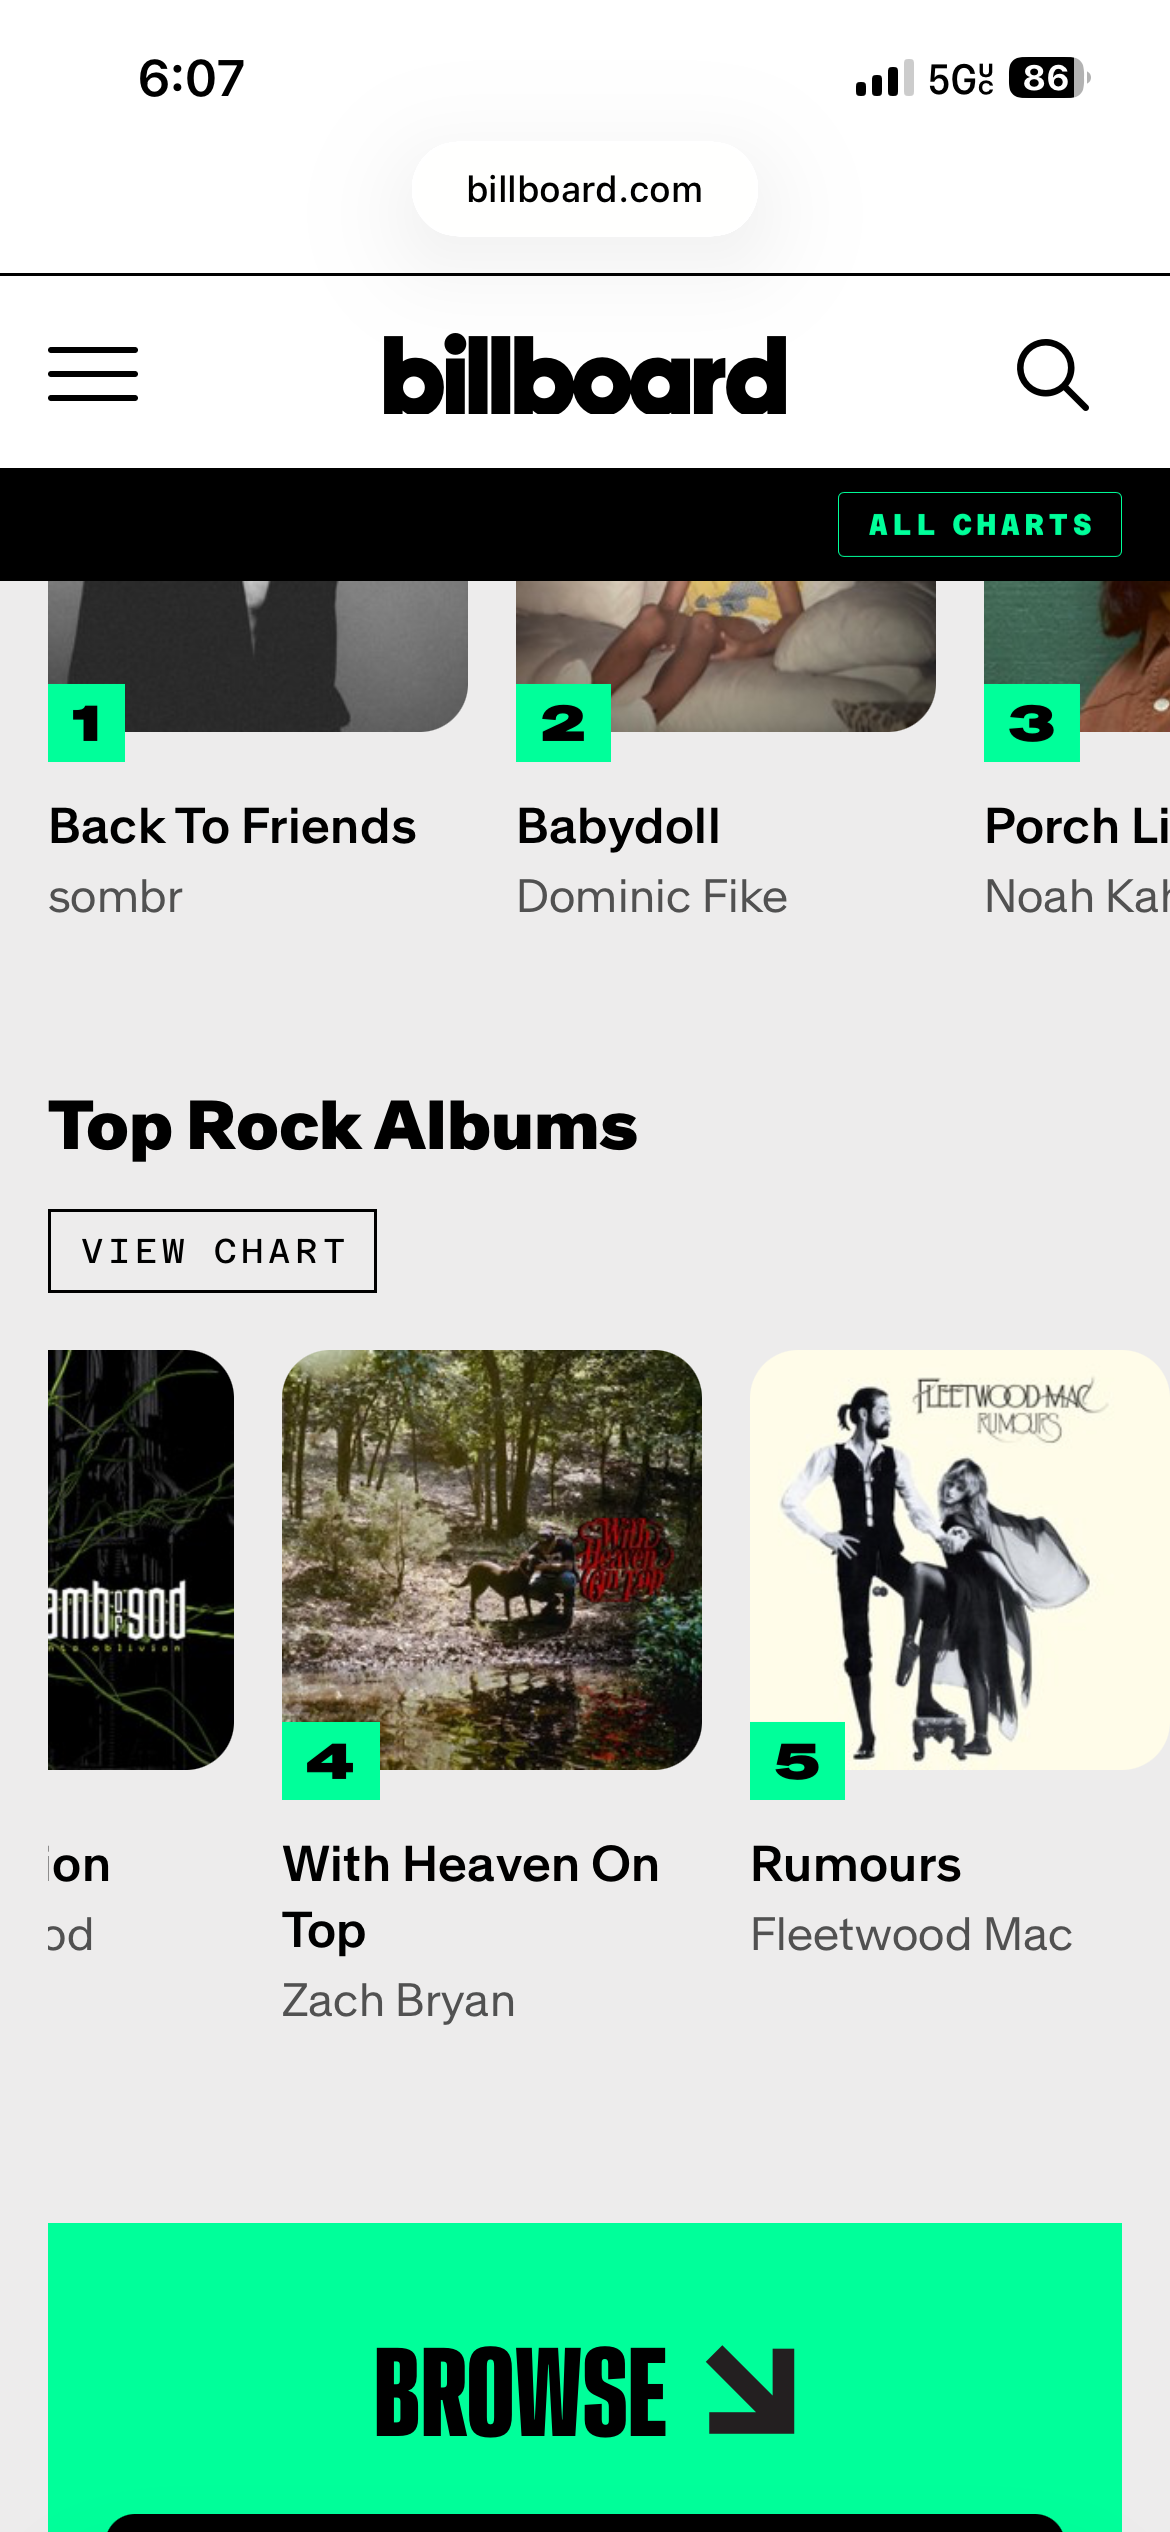Screen dimensions: 1170x2532
Task: Tap the number 5 rank badge
Action: 797,1761
